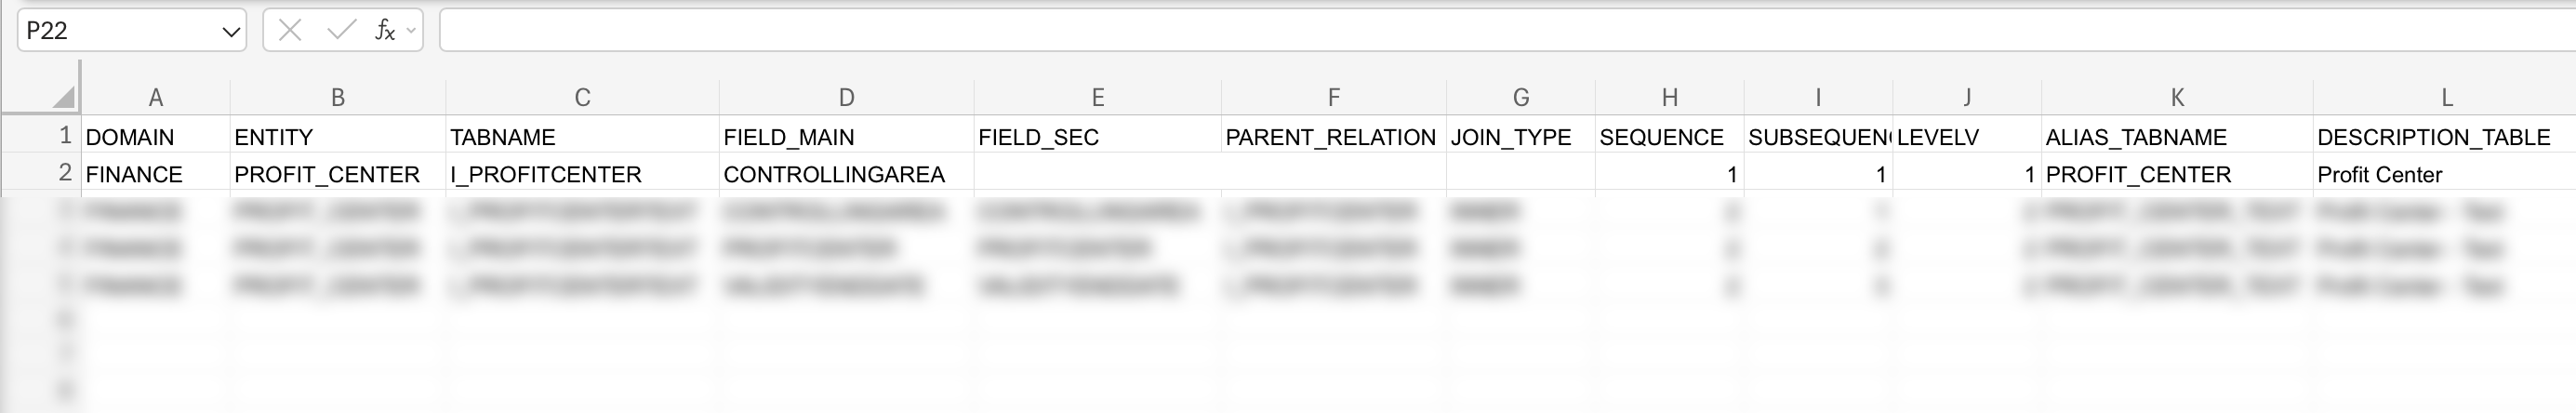Viewport: 2576px width, 413px height.
Task: Select column L header
Action: (2446, 98)
